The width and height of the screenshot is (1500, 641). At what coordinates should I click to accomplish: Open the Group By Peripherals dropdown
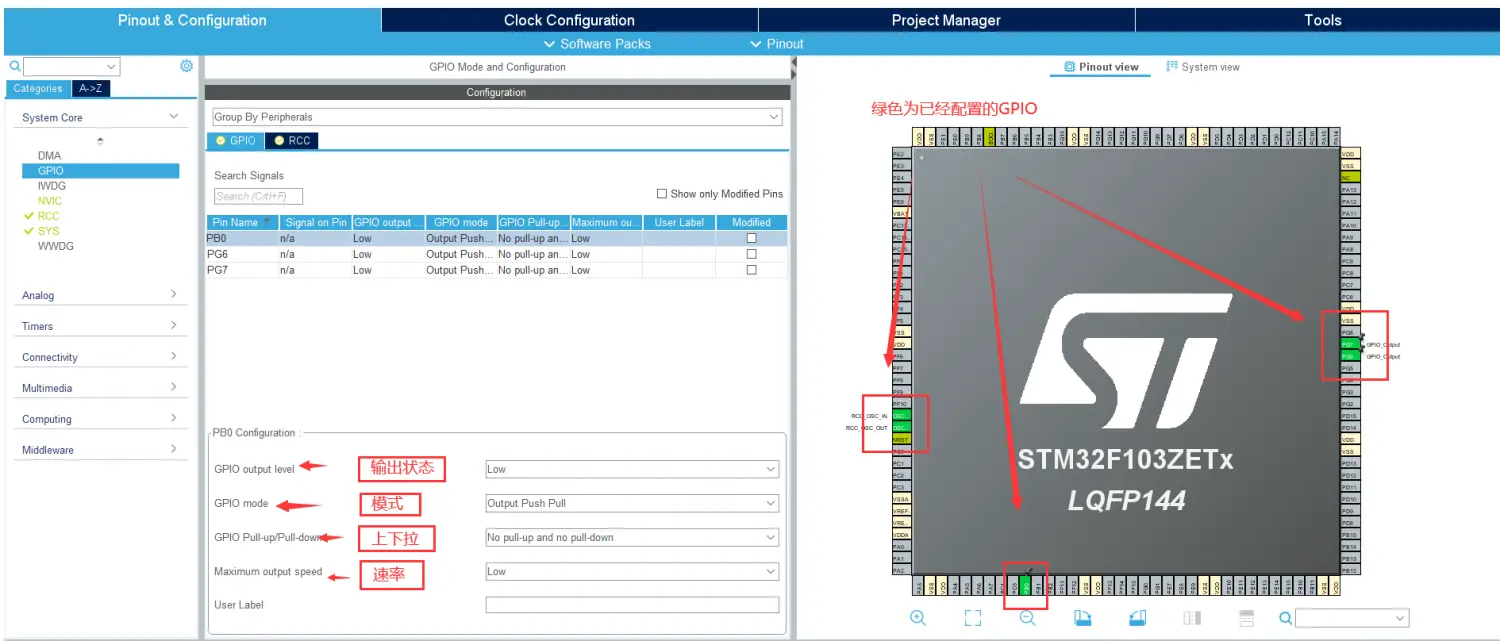(x=497, y=117)
